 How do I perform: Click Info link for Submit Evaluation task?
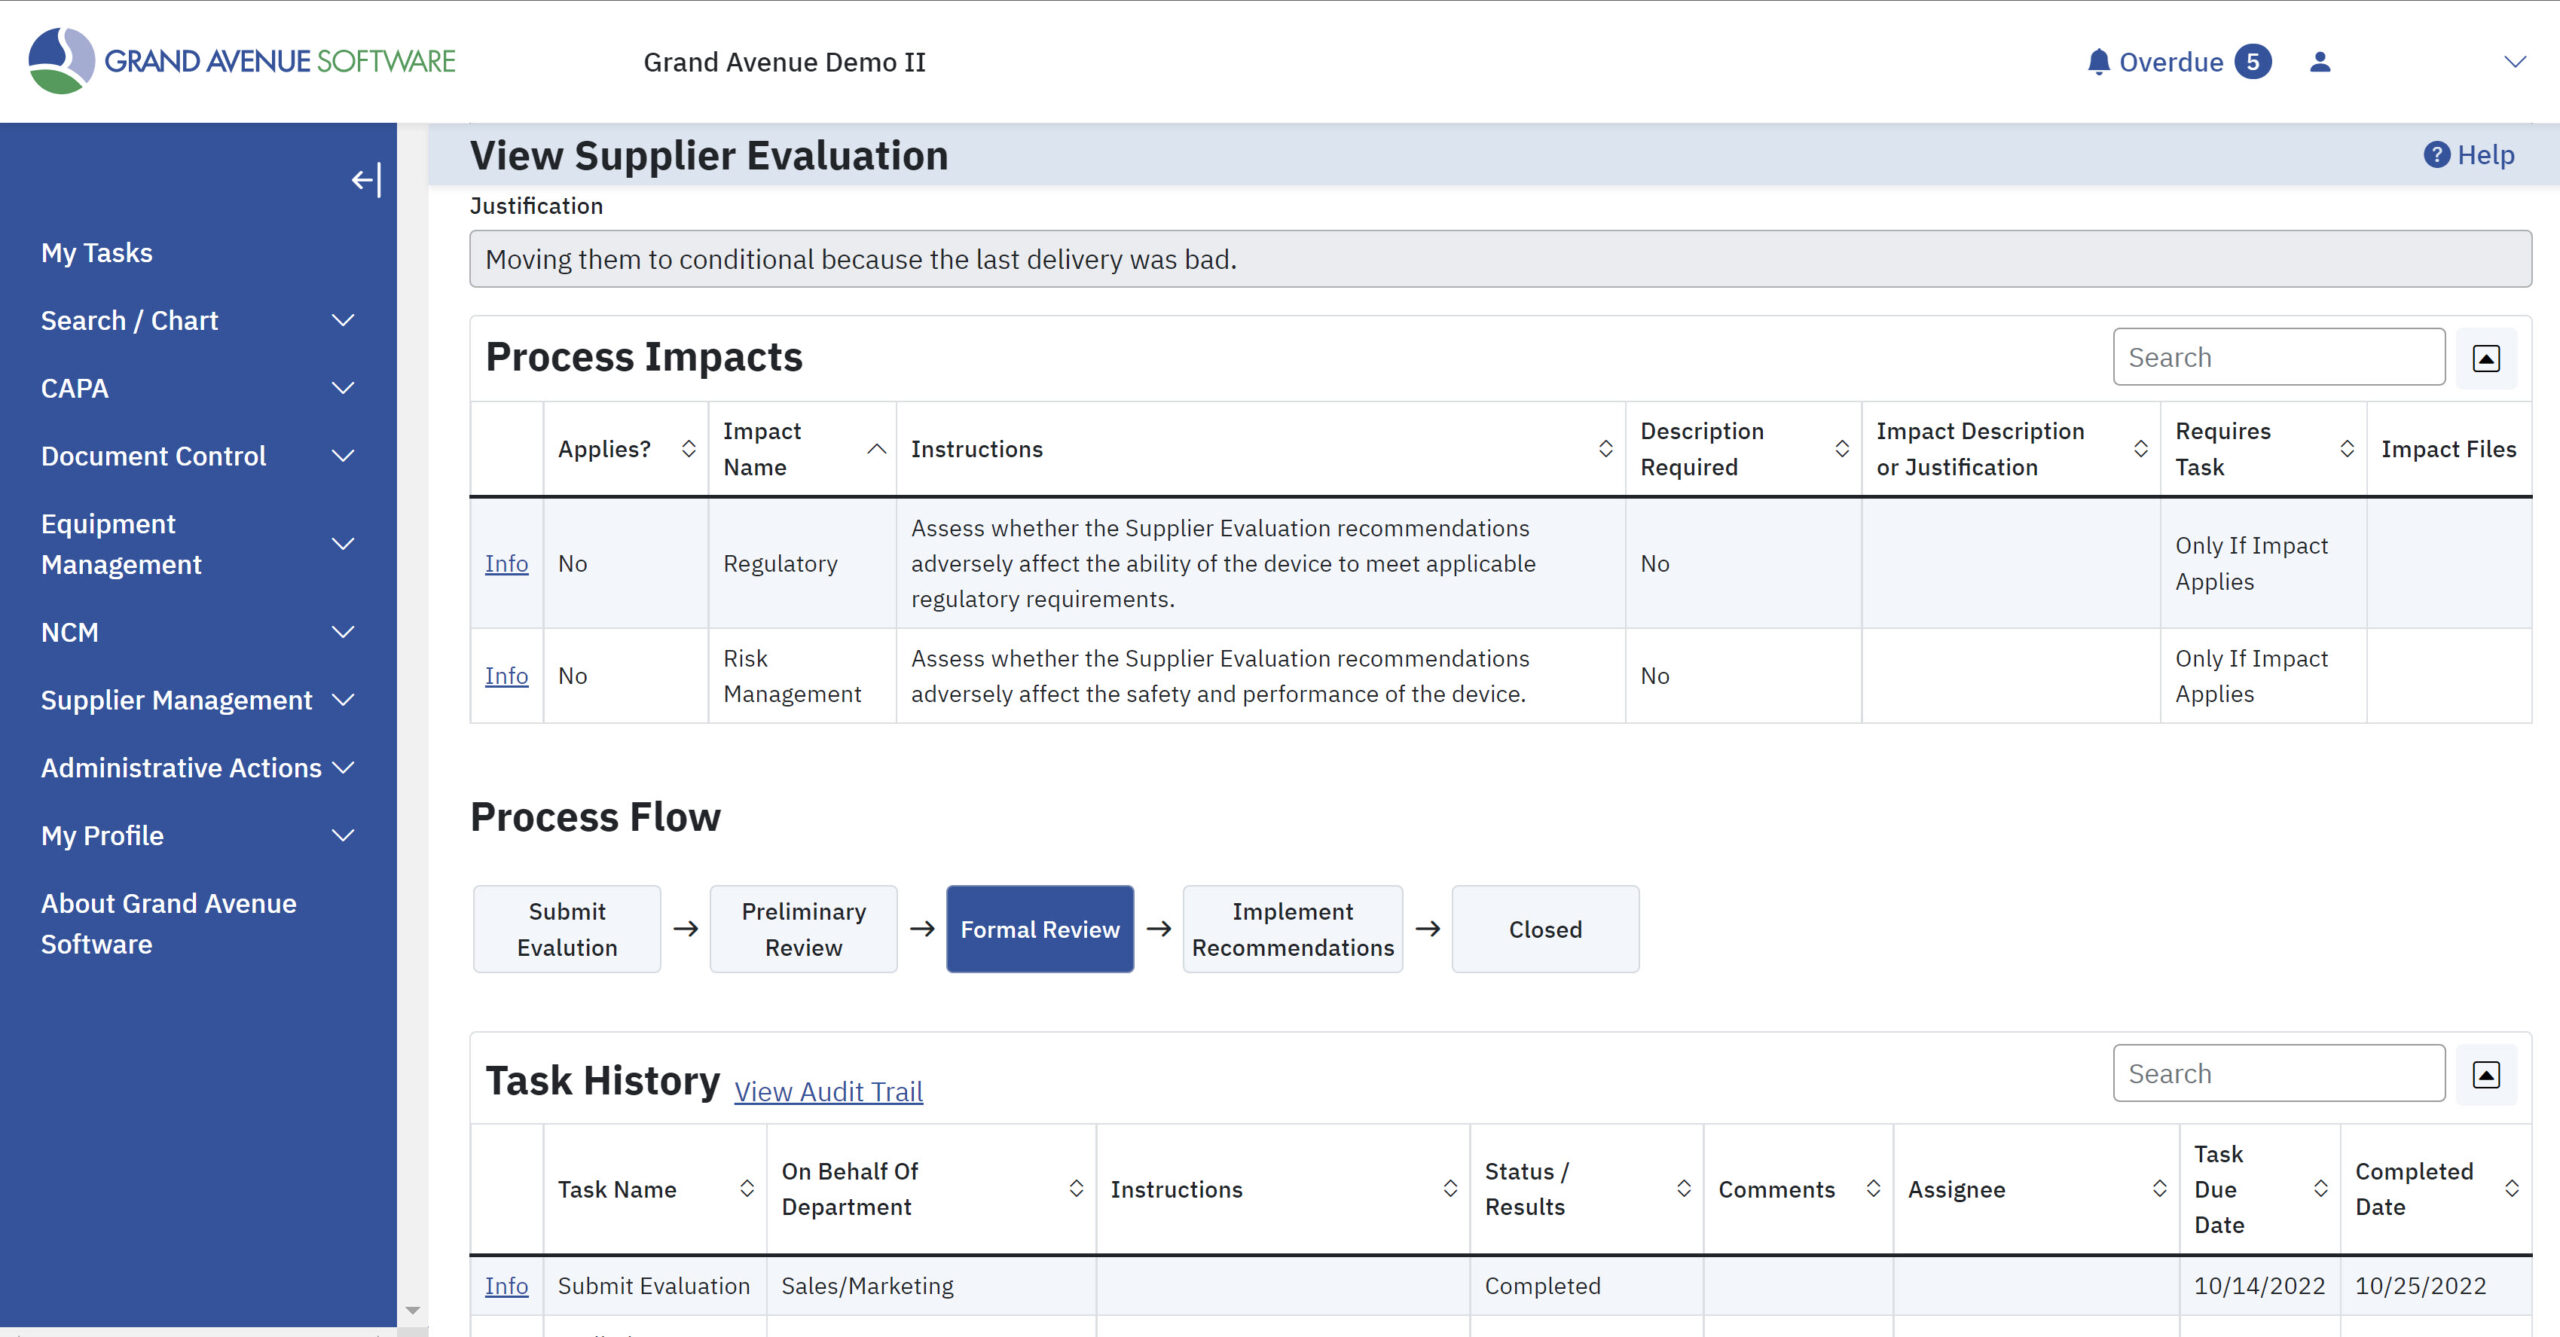(x=506, y=1287)
